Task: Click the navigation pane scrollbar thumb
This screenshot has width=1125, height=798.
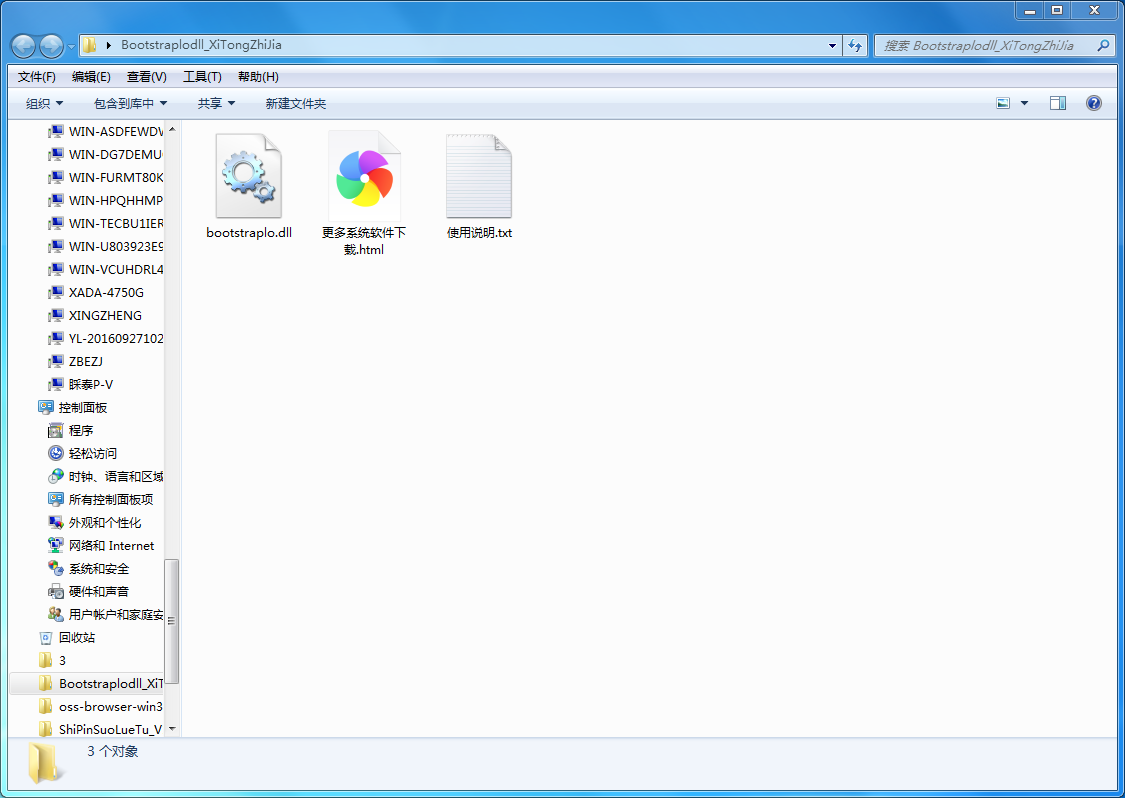Action: click(172, 621)
